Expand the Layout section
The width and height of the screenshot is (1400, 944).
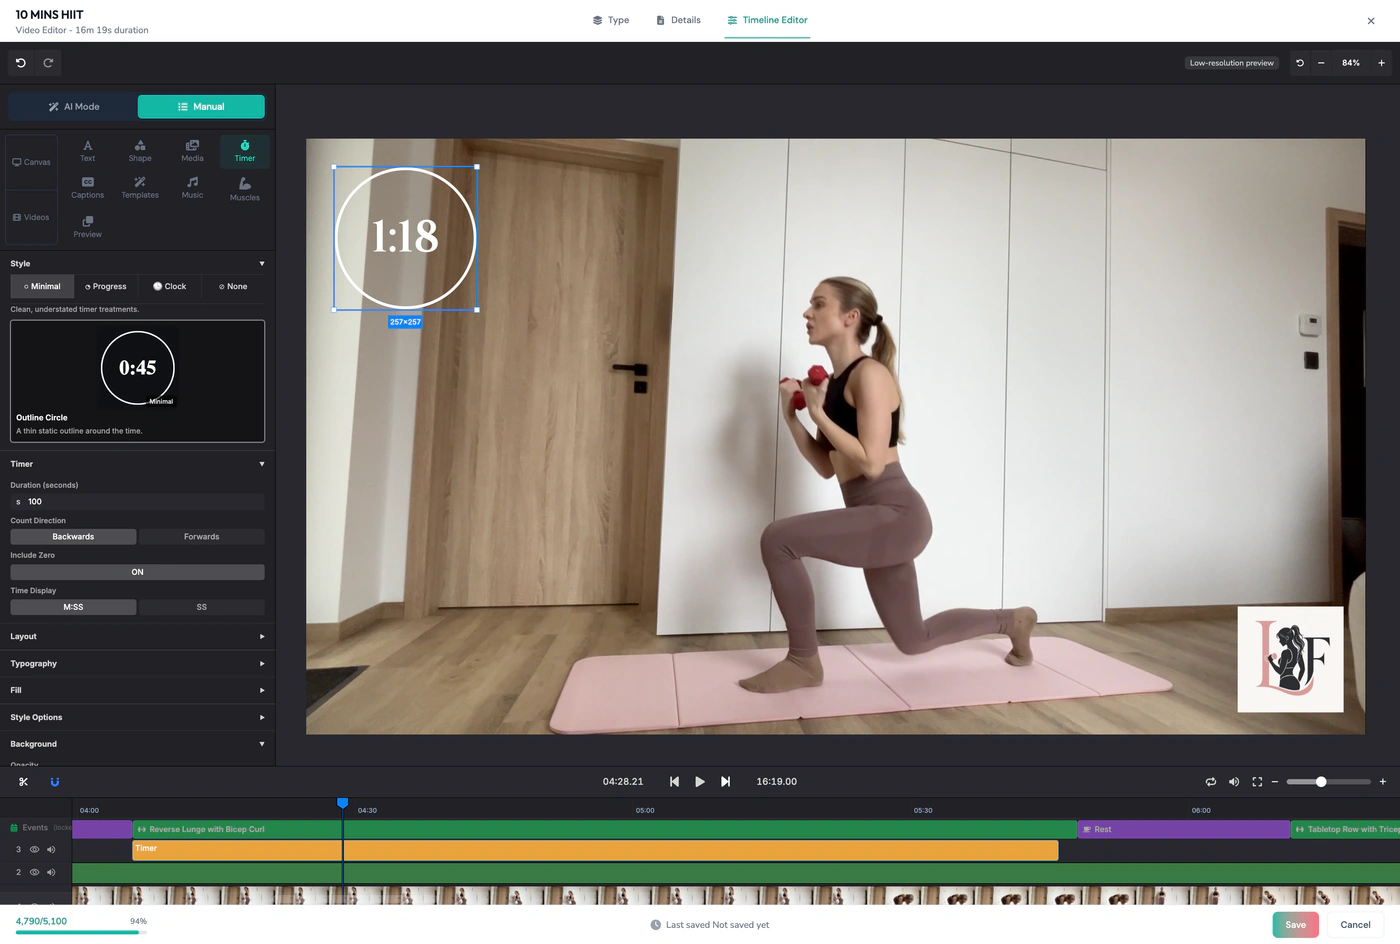point(138,637)
